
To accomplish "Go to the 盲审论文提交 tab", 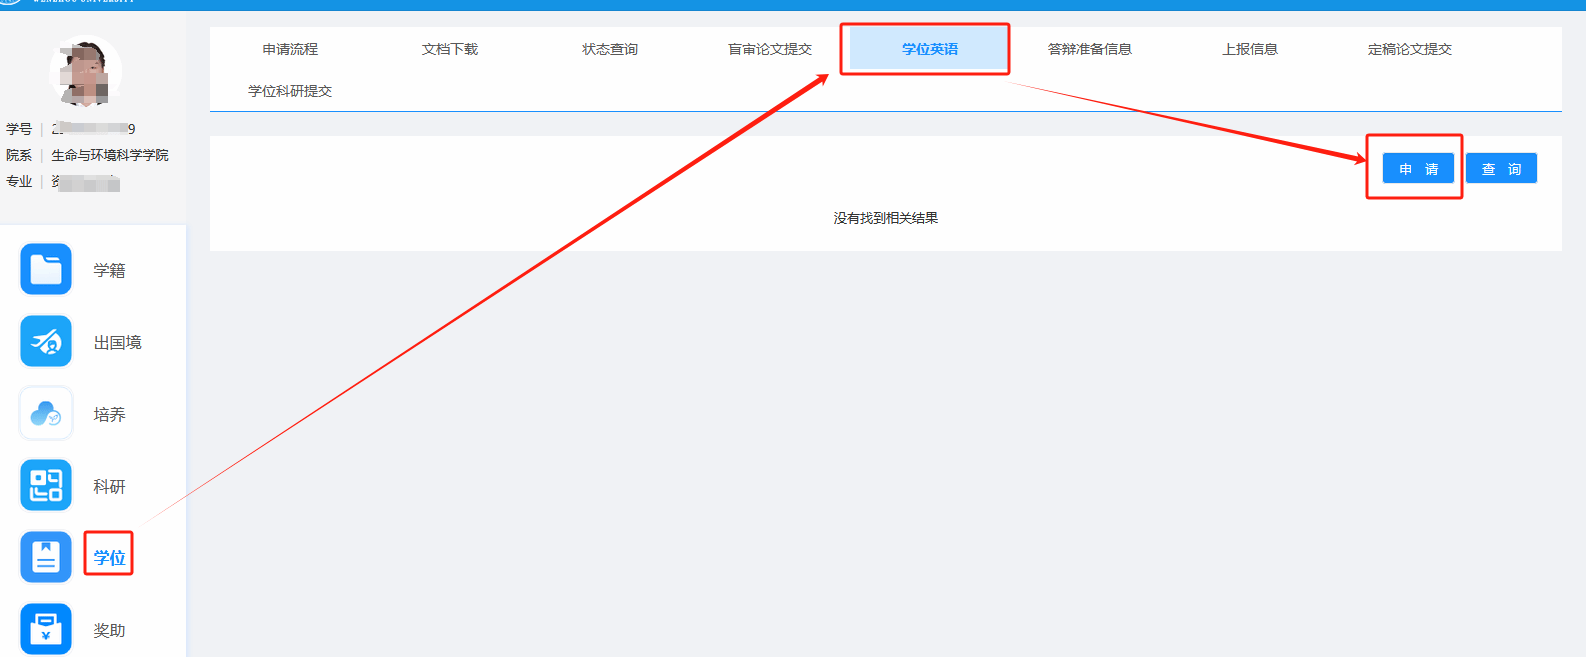I will tap(770, 49).
